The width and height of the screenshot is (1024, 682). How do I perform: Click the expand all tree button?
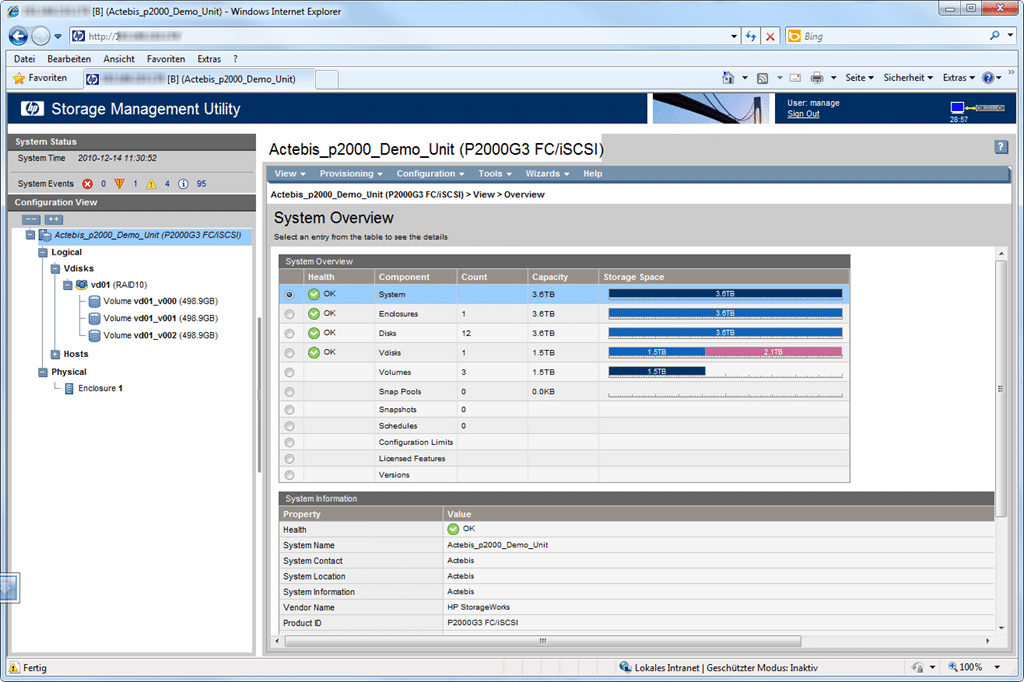[x=54, y=219]
